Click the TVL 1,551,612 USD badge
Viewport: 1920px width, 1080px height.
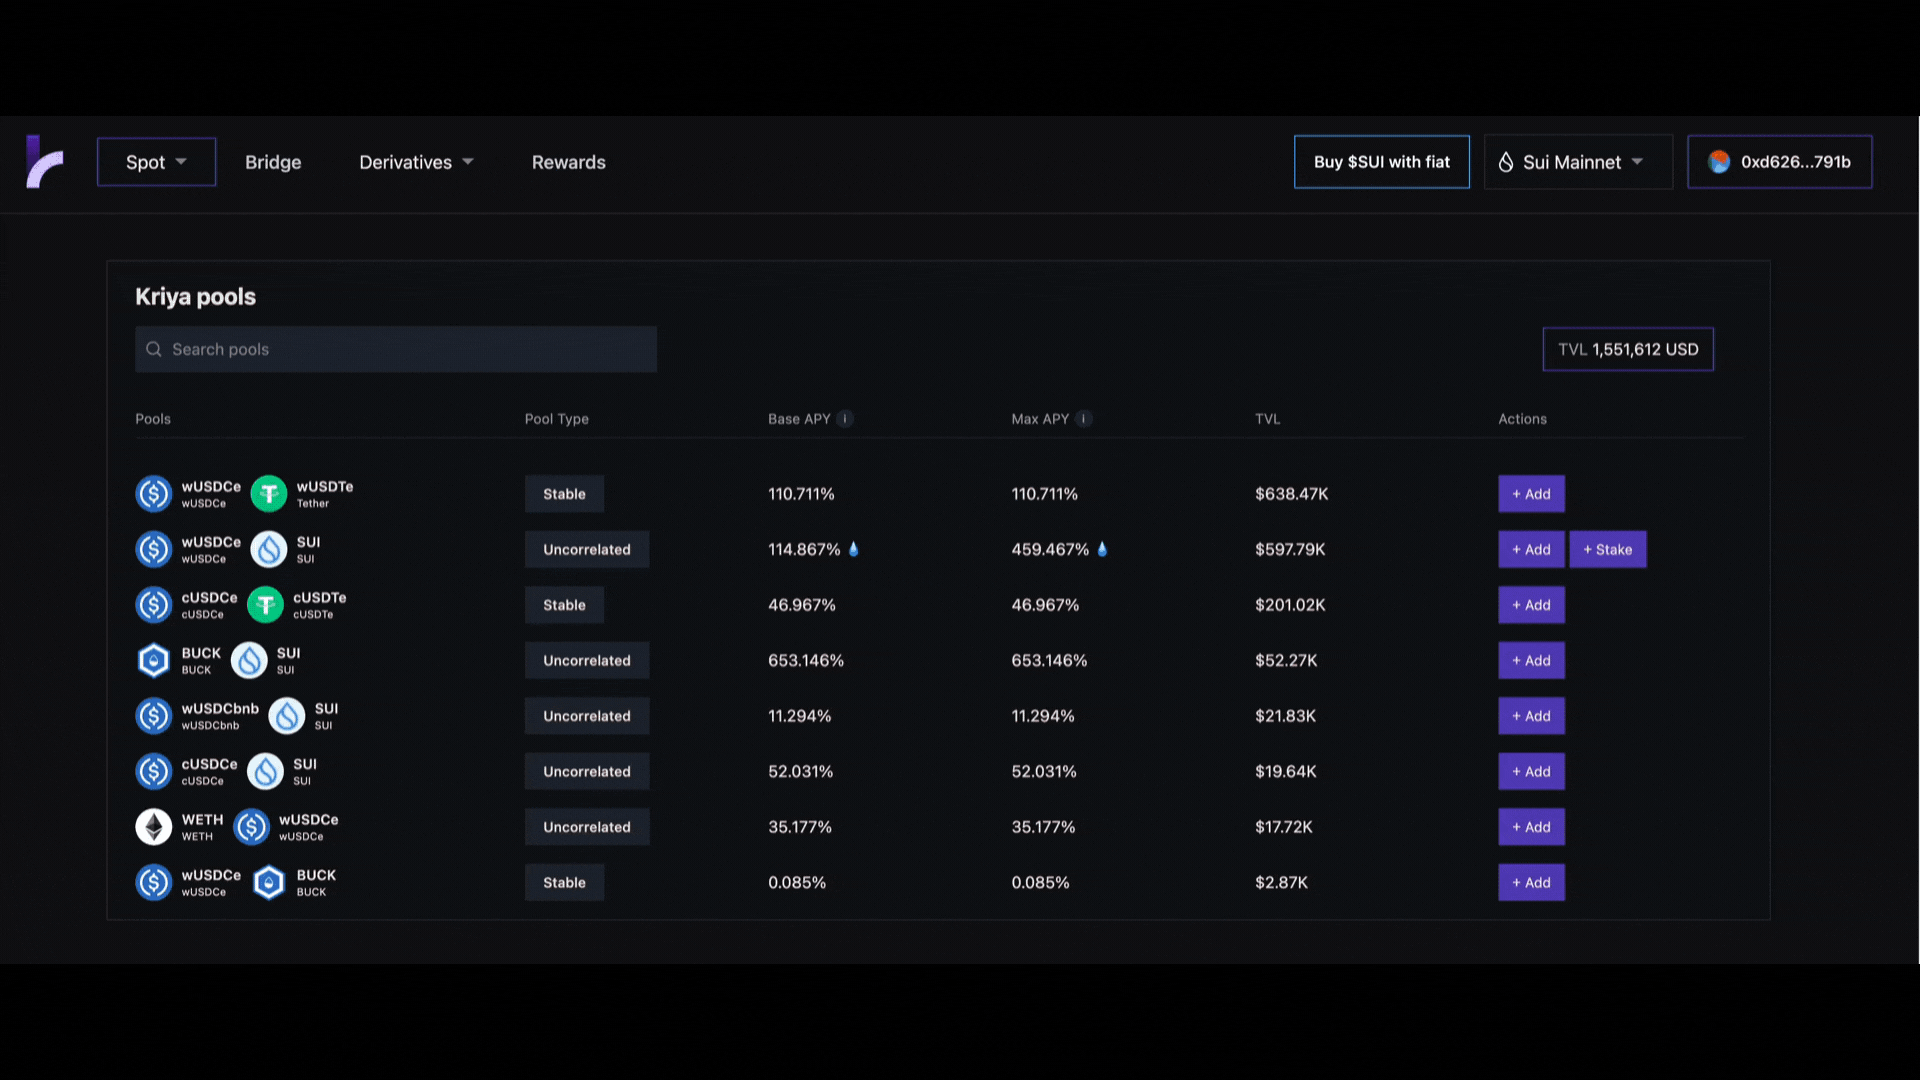(1627, 349)
